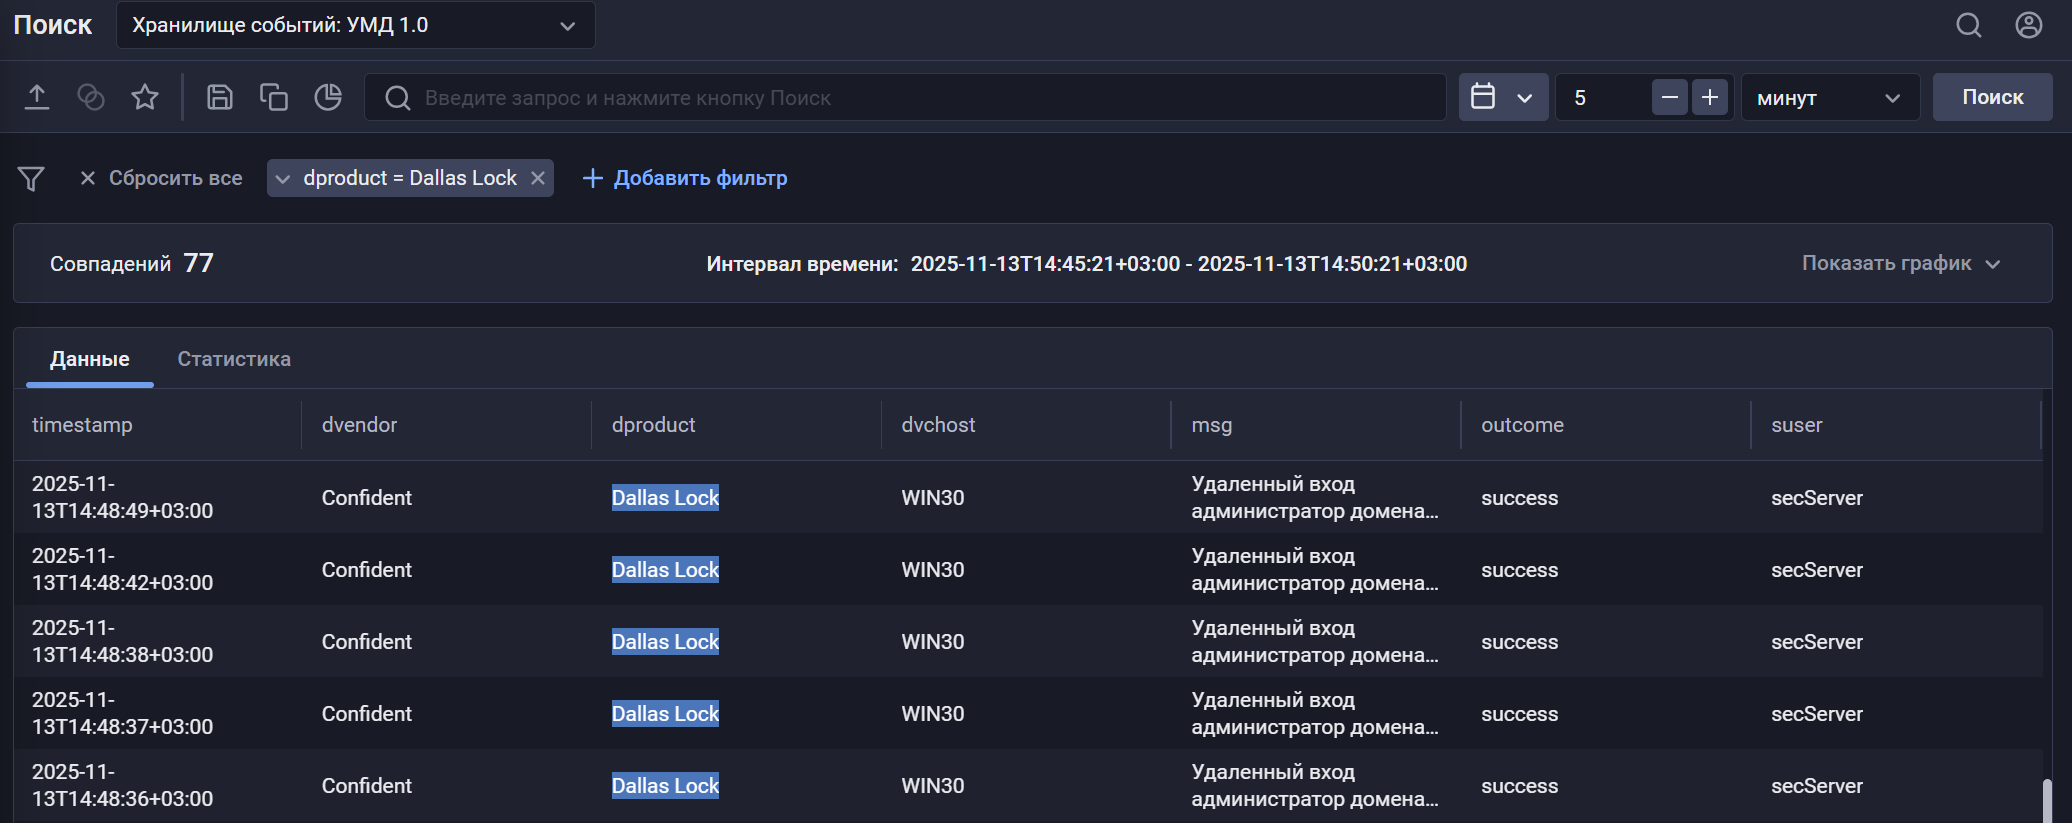Remove the dproduct = Dallas Lock filter
The image size is (2072, 823).
pos(538,178)
